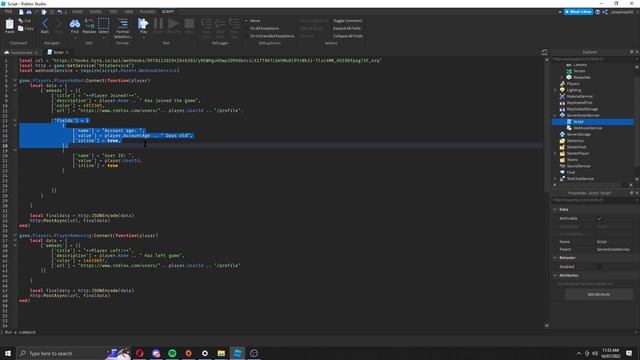Select SoundService in Explorer
This screenshot has width=640, height=360.
click(578, 166)
